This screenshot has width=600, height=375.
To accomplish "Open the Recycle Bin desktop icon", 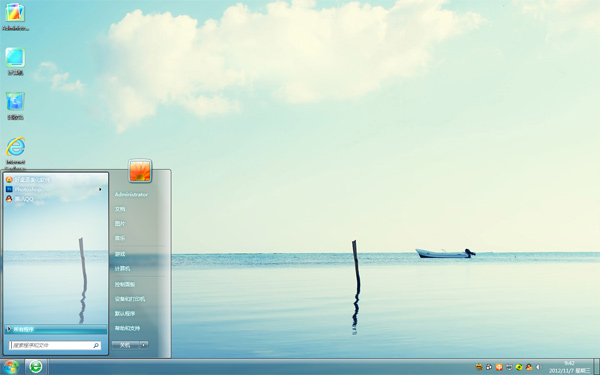I will pyautogui.click(x=15, y=106).
